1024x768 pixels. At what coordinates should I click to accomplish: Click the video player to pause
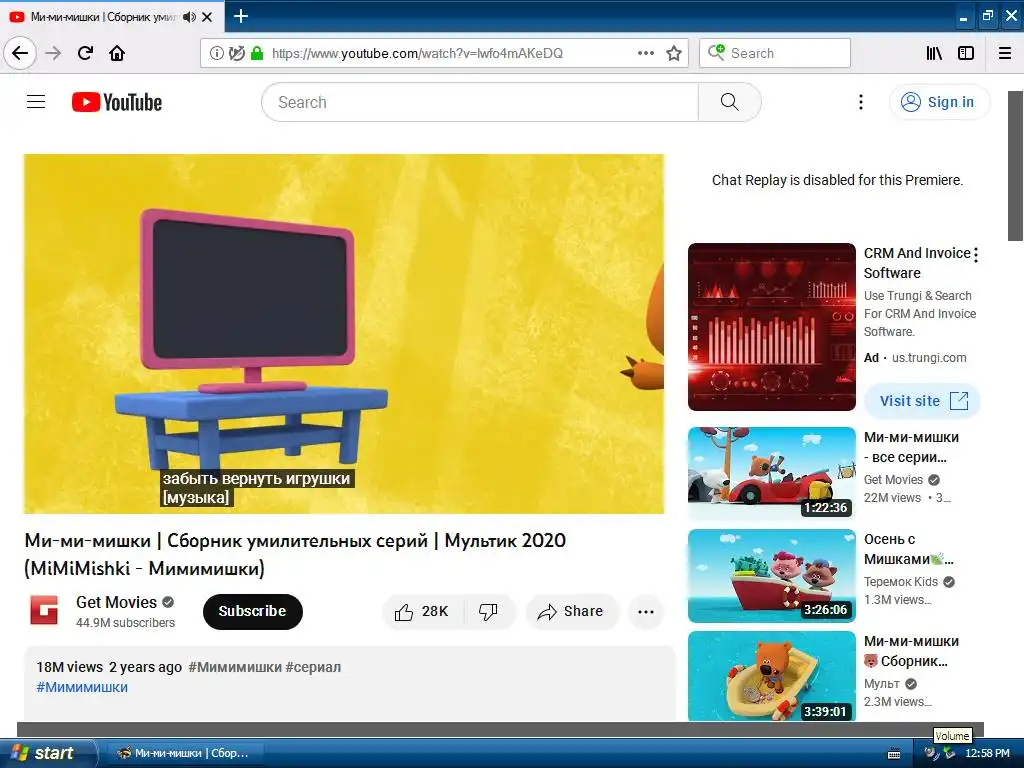[x=344, y=333]
